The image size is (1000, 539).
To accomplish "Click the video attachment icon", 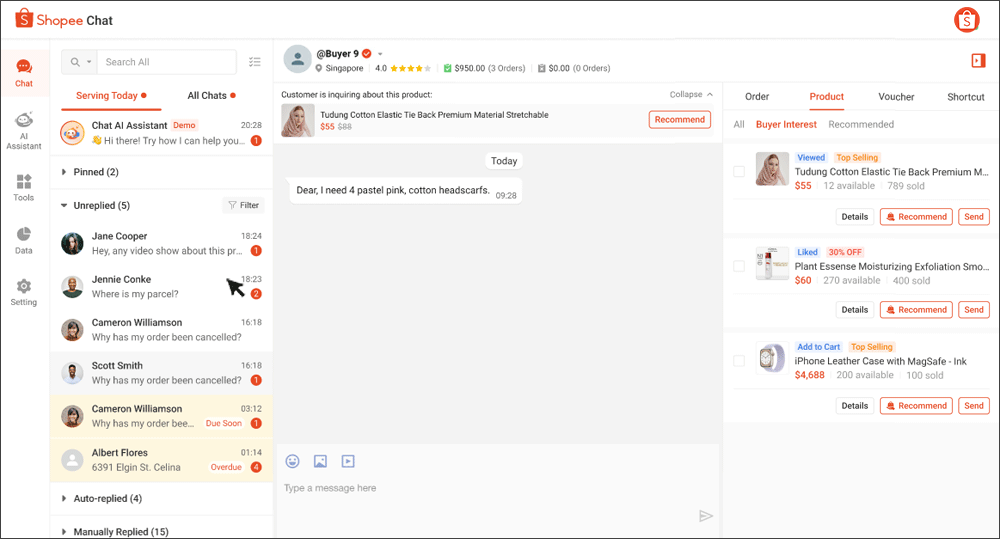I will click(348, 461).
